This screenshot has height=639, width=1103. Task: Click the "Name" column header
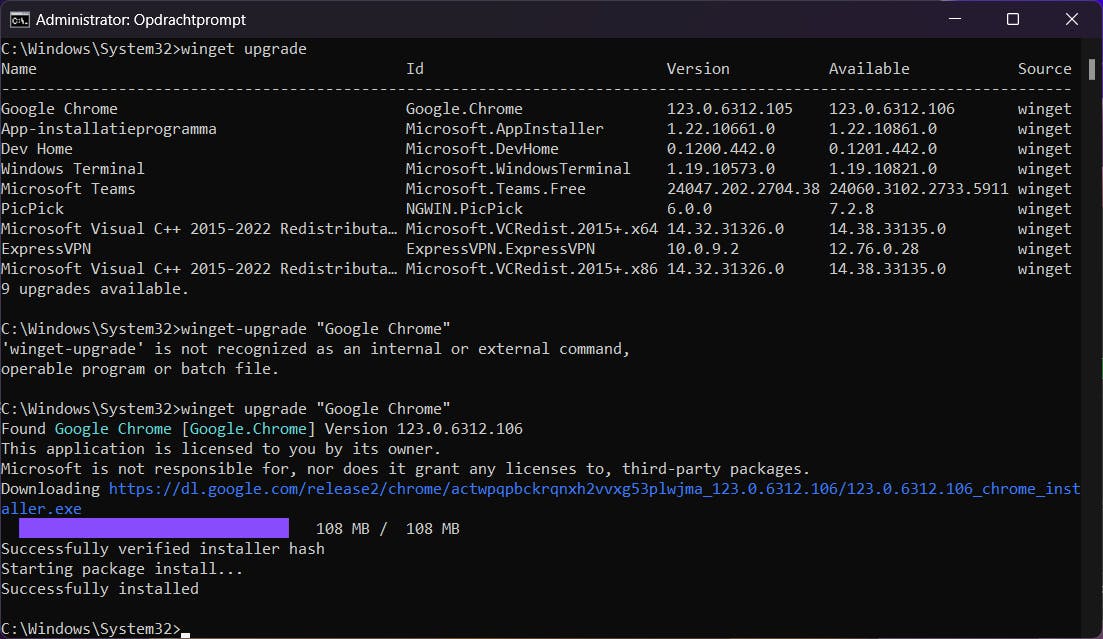19,69
